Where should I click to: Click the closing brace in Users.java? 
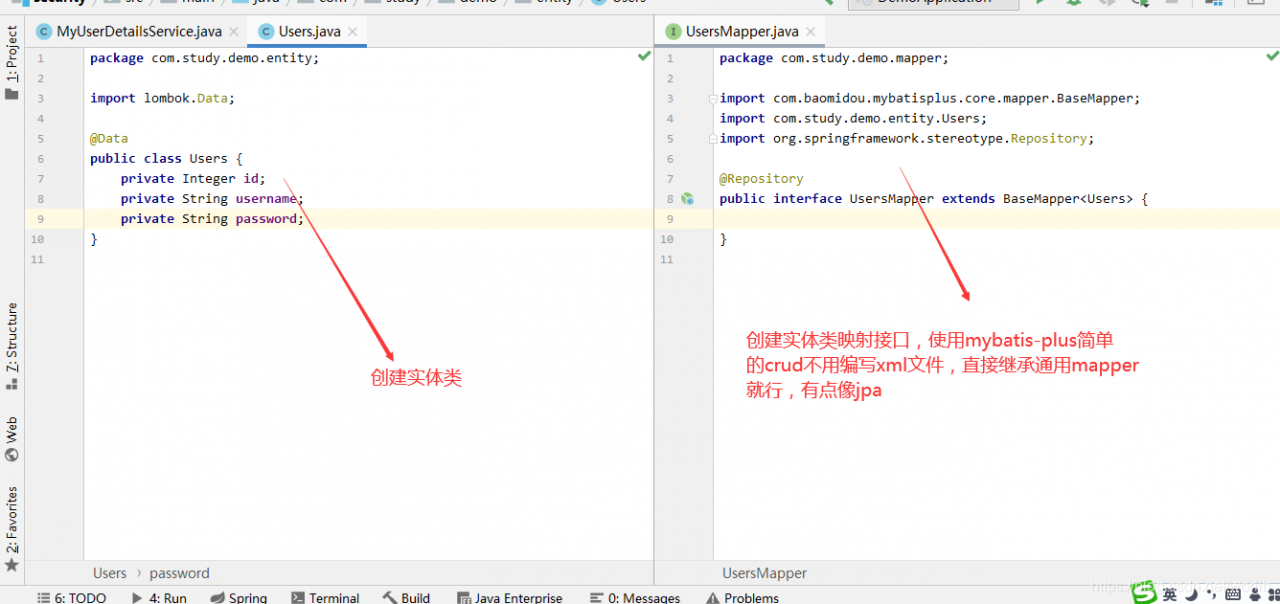point(94,239)
